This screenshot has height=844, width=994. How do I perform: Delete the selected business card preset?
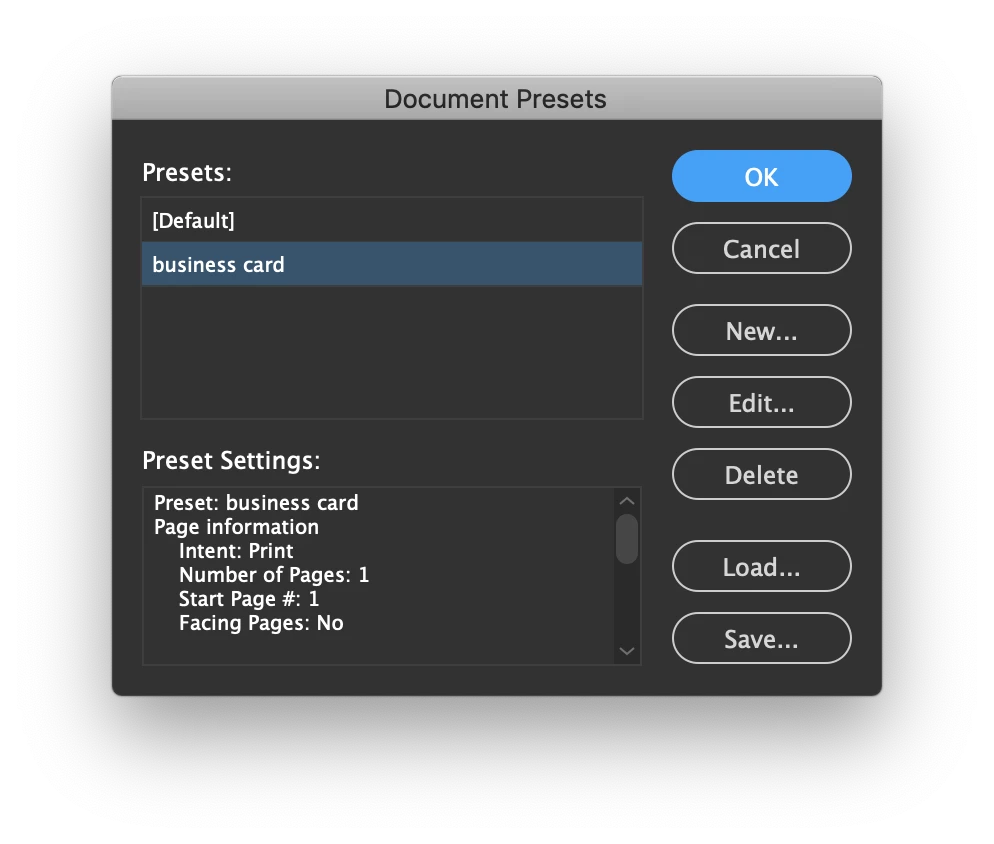pyautogui.click(x=761, y=474)
